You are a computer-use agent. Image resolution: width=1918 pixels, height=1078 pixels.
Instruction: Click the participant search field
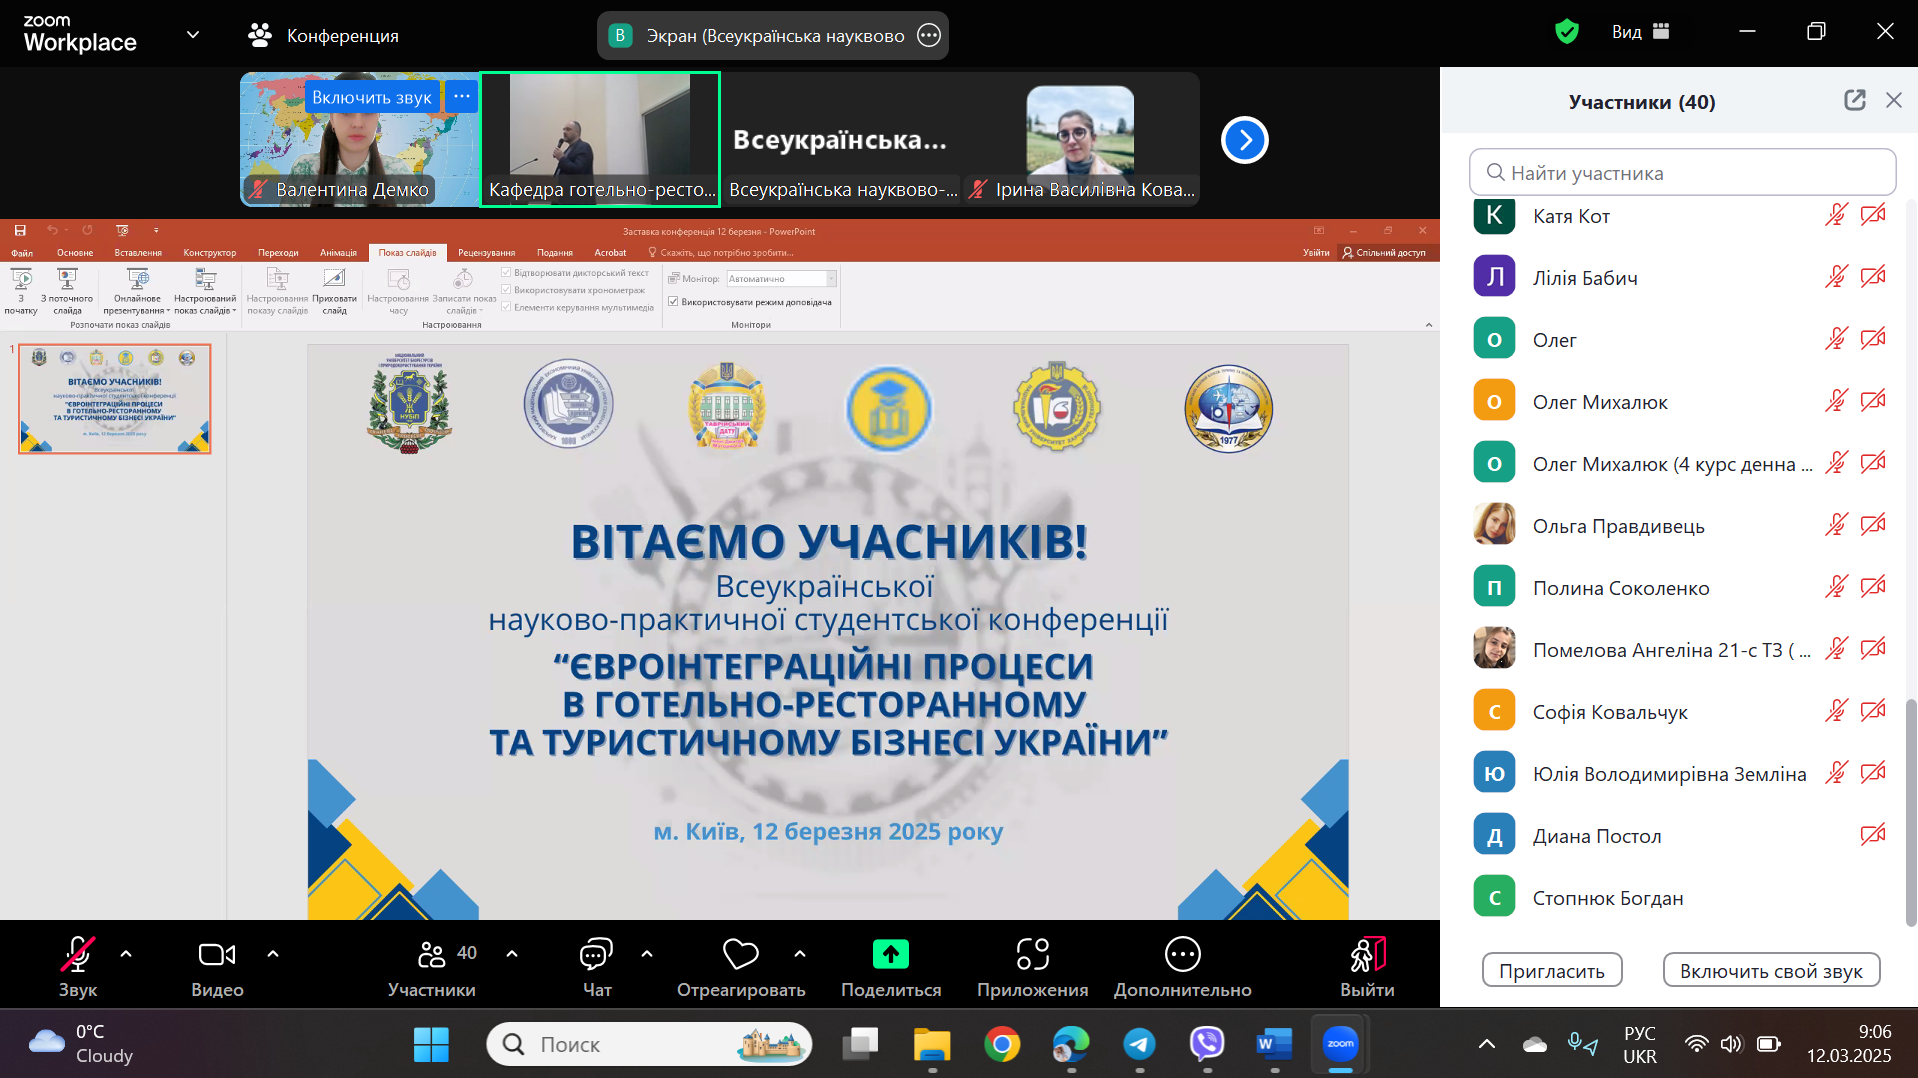point(1682,172)
